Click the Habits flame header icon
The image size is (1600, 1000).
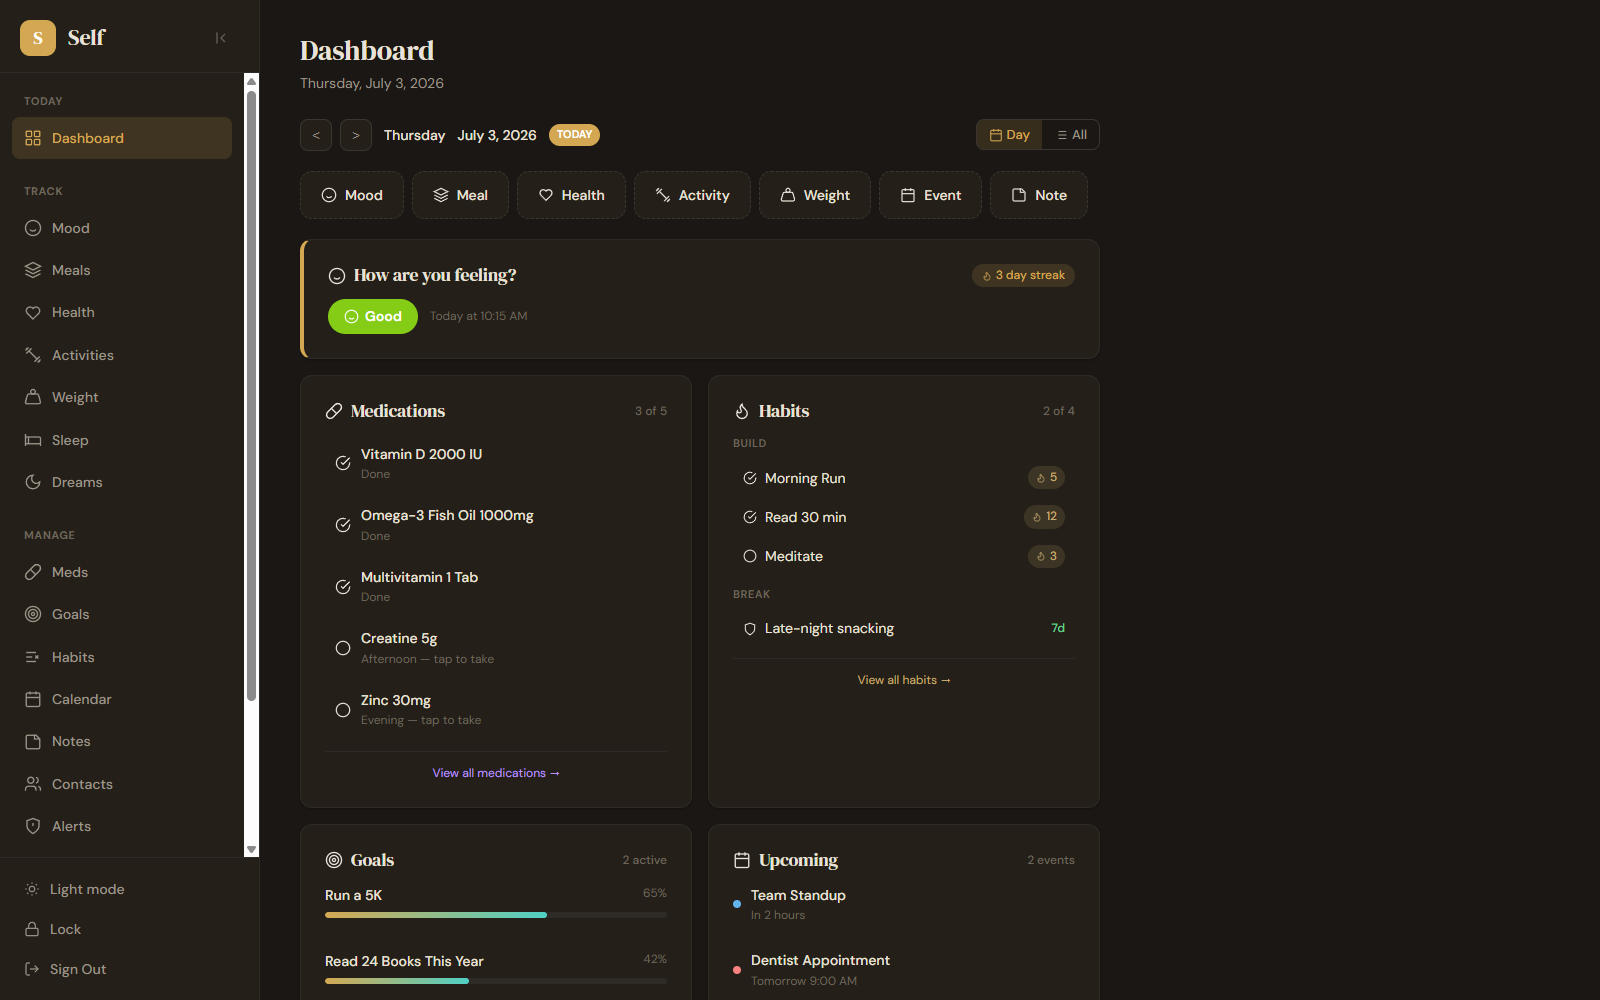pos(742,411)
